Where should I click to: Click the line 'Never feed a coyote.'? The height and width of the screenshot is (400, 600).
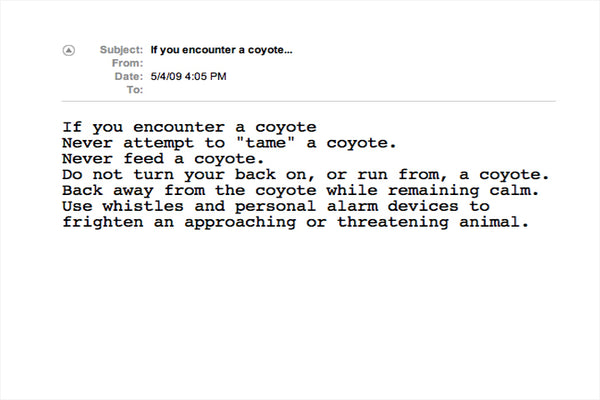163,159
